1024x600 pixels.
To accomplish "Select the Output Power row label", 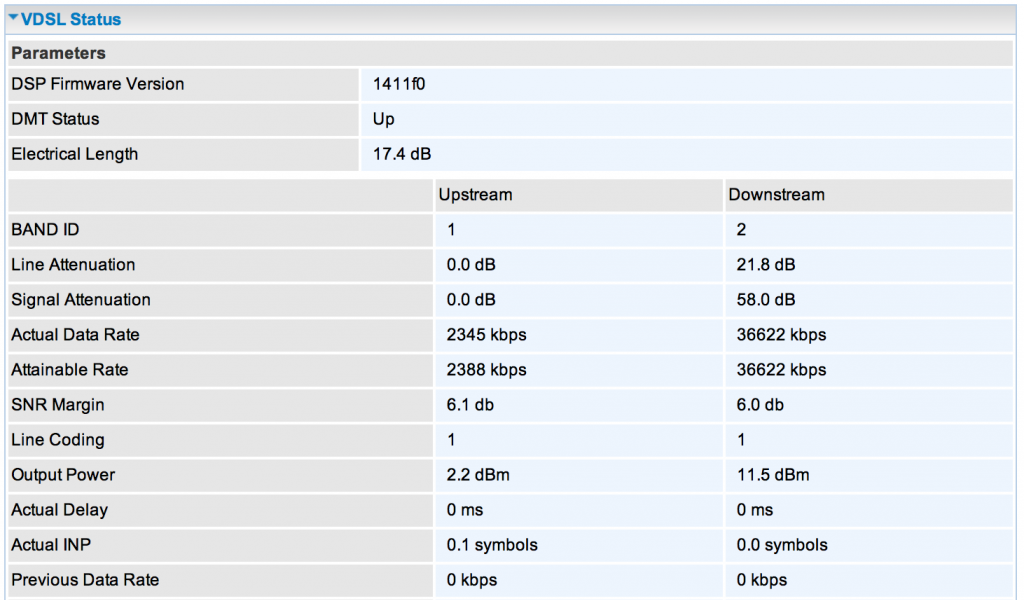I will pos(63,475).
